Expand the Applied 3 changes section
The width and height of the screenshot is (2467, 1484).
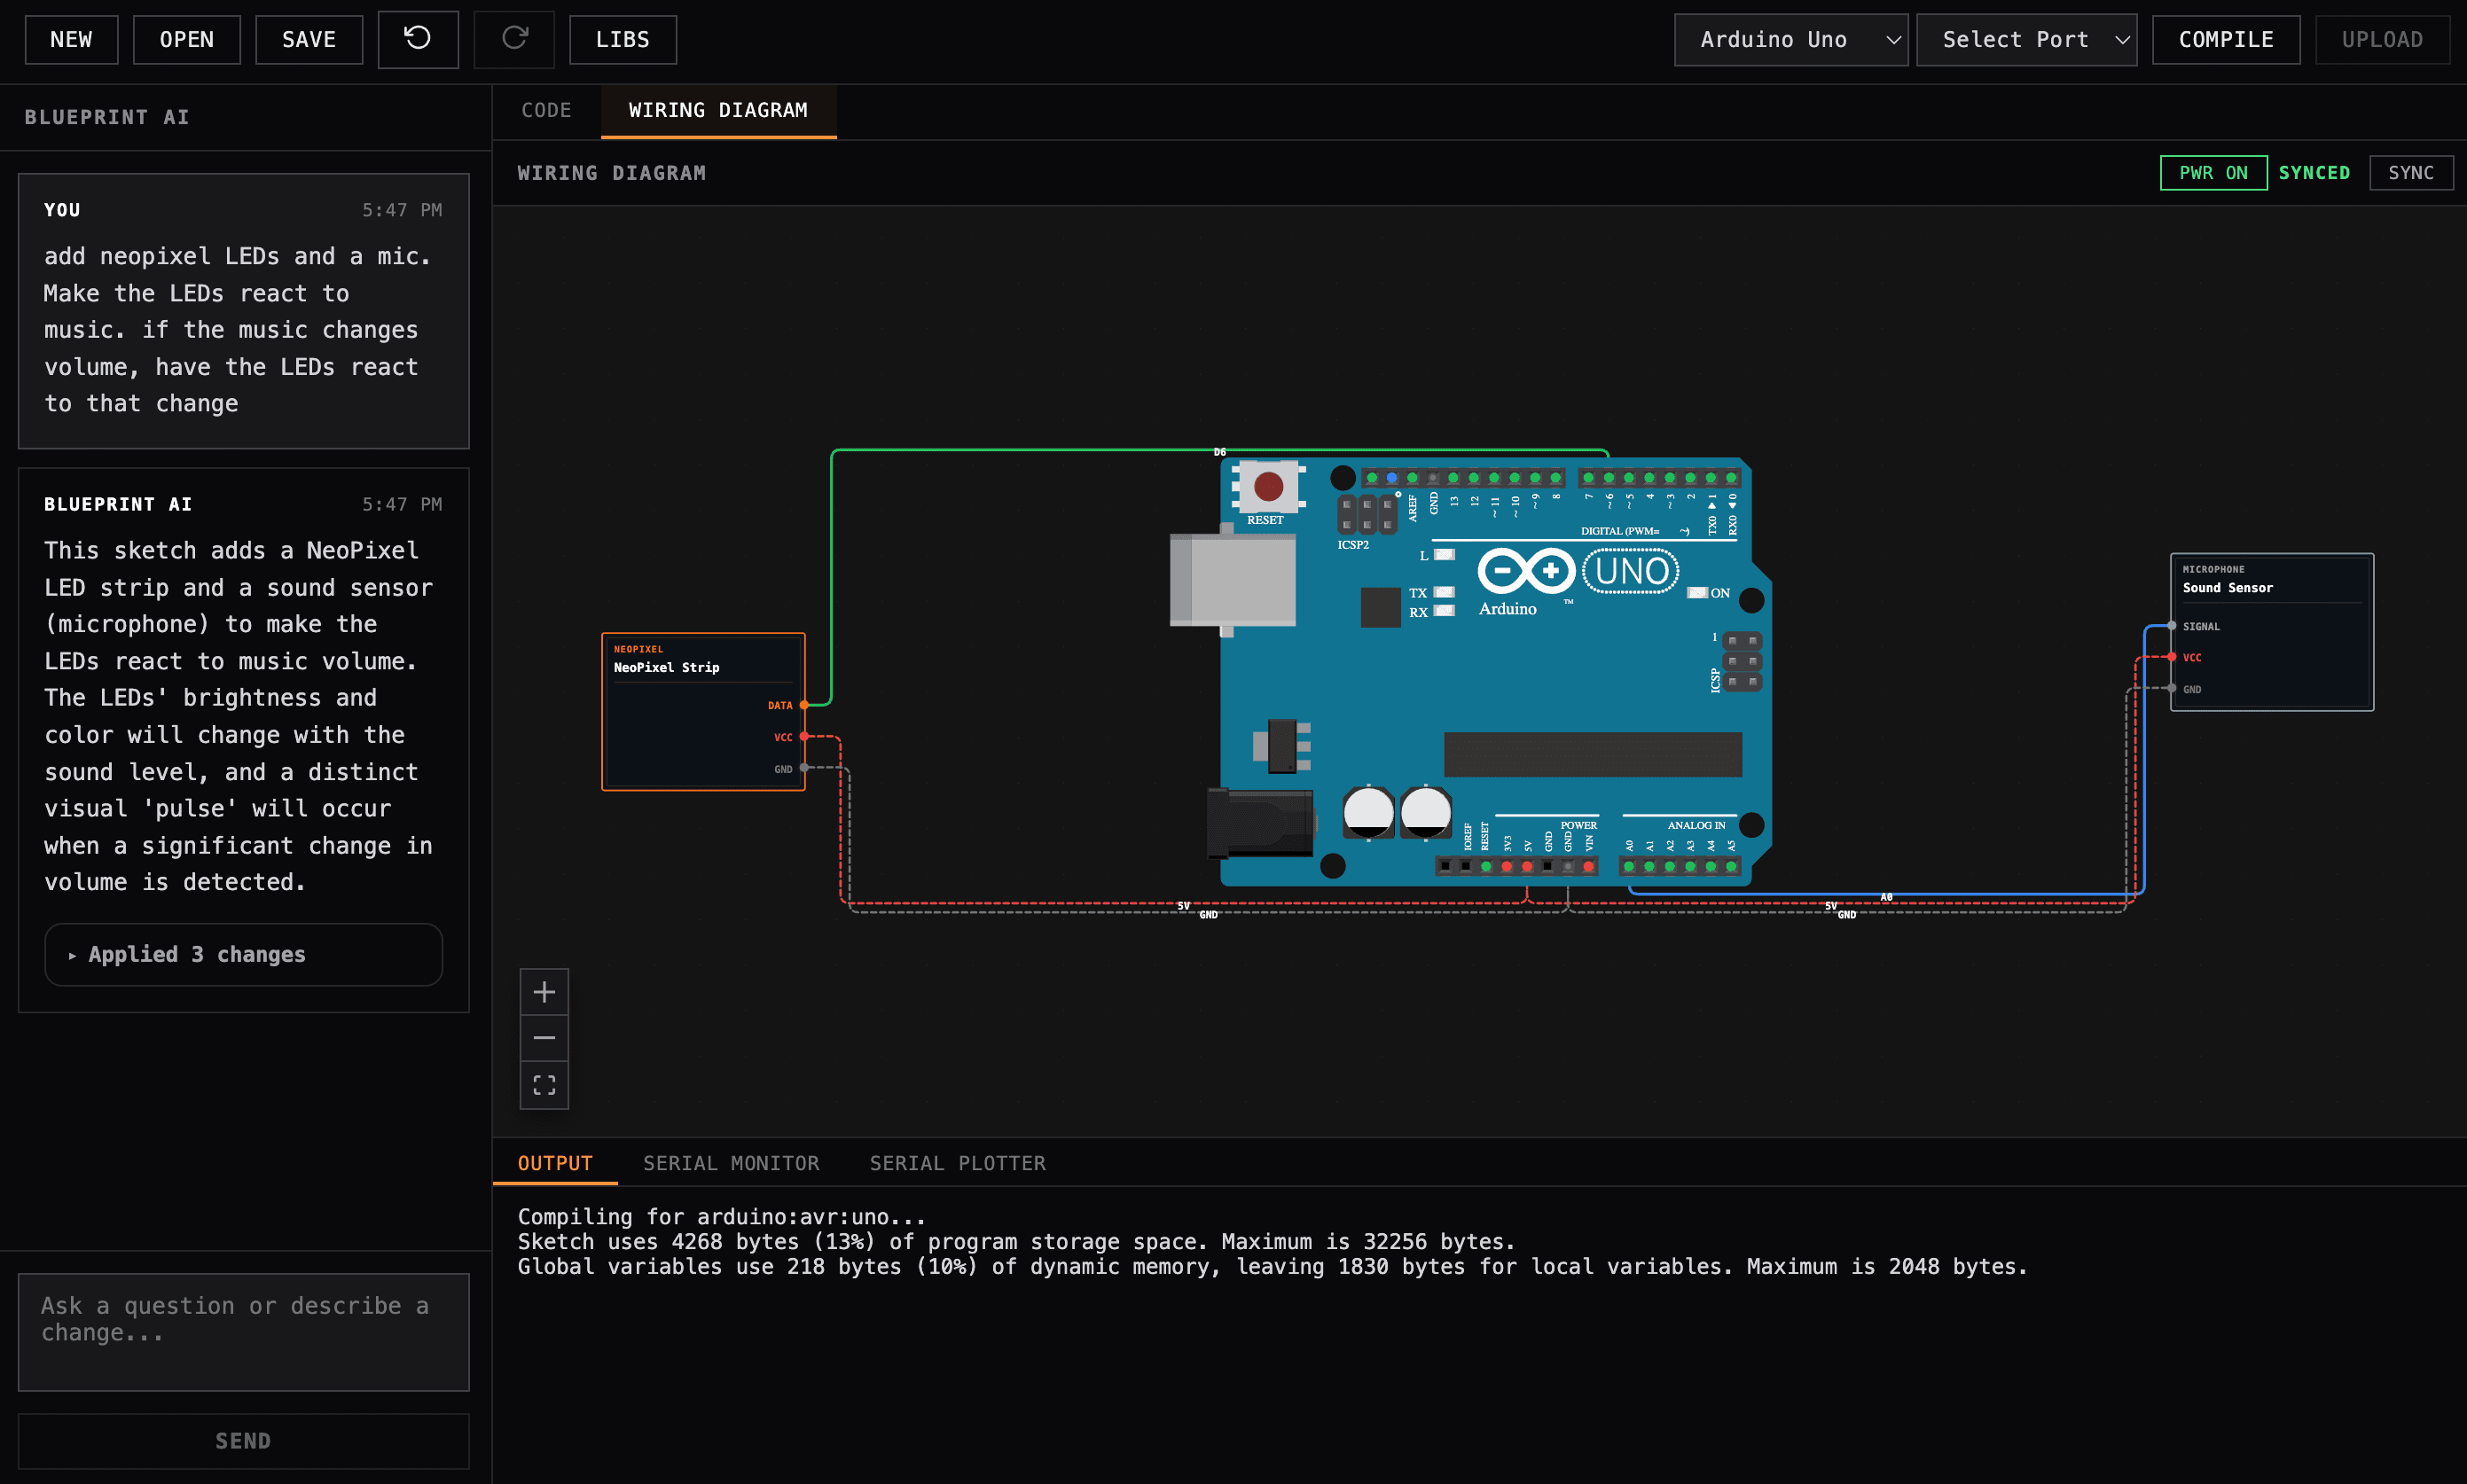click(243, 954)
